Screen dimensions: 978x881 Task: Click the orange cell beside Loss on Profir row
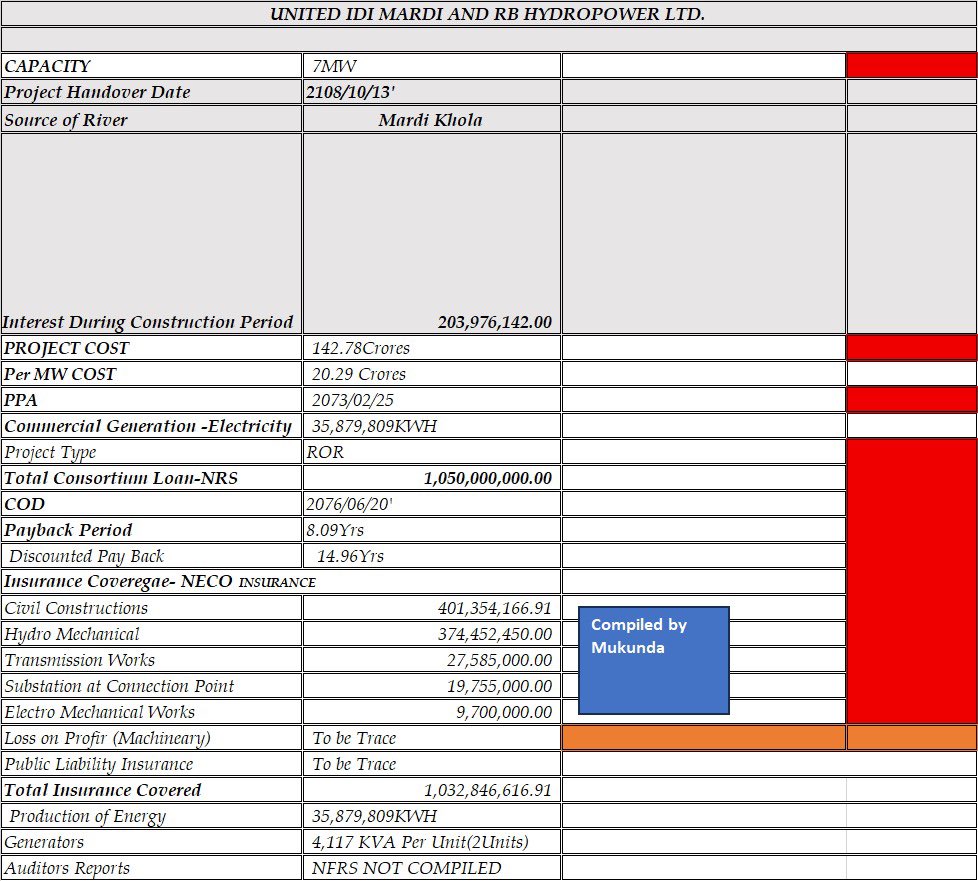704,737
